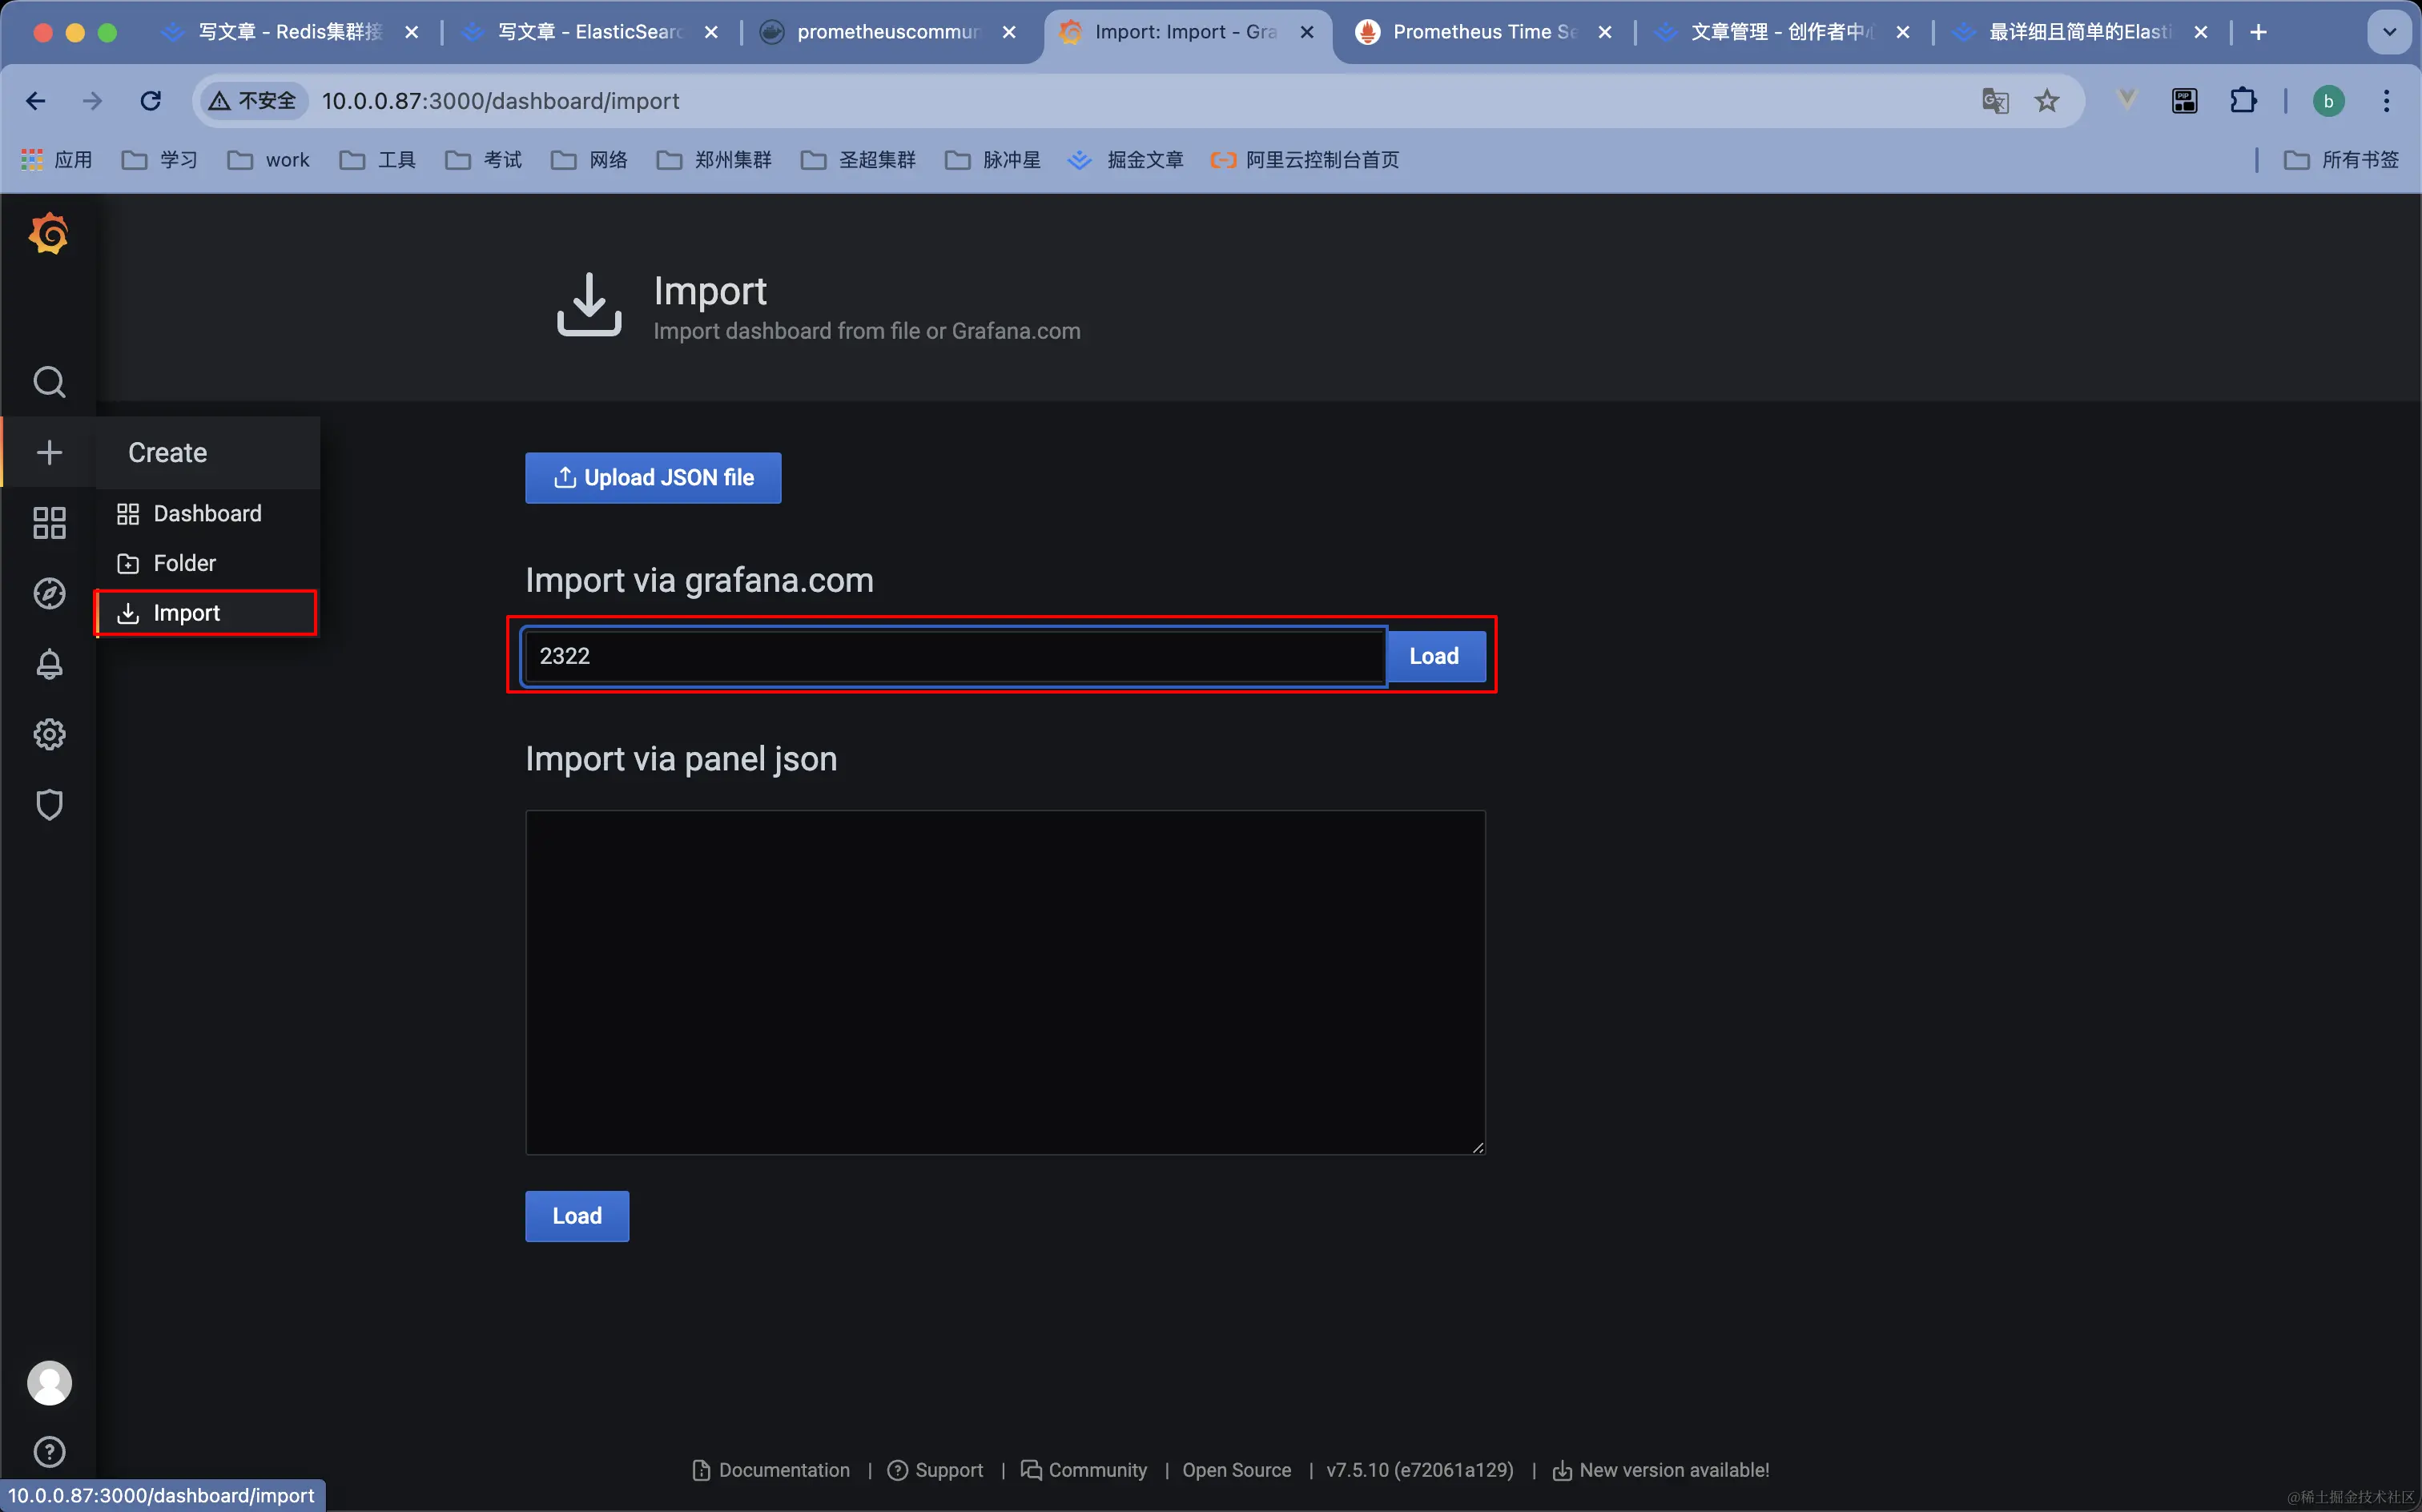This screenshot has height=1512, width=2422.
Task: Click the New version available link
Action: [1661, 1470]
